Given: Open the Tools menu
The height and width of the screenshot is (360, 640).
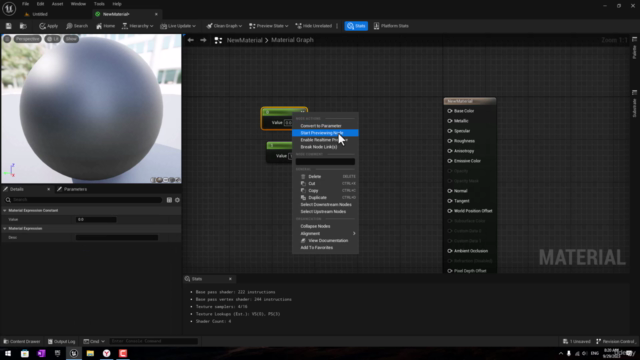Looking at the screenshot, I should [x=99, y=4].
